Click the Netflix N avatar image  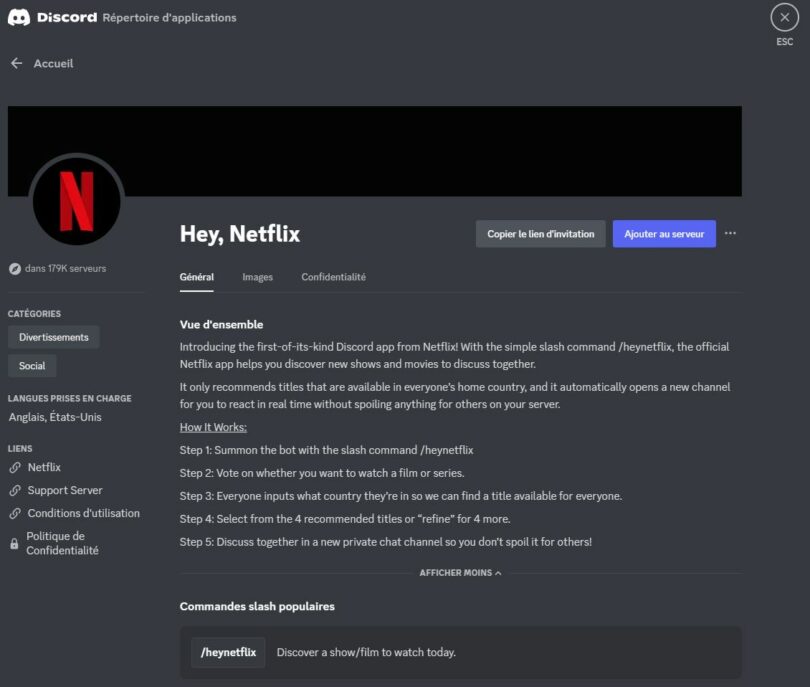click(x=76, y=201)
